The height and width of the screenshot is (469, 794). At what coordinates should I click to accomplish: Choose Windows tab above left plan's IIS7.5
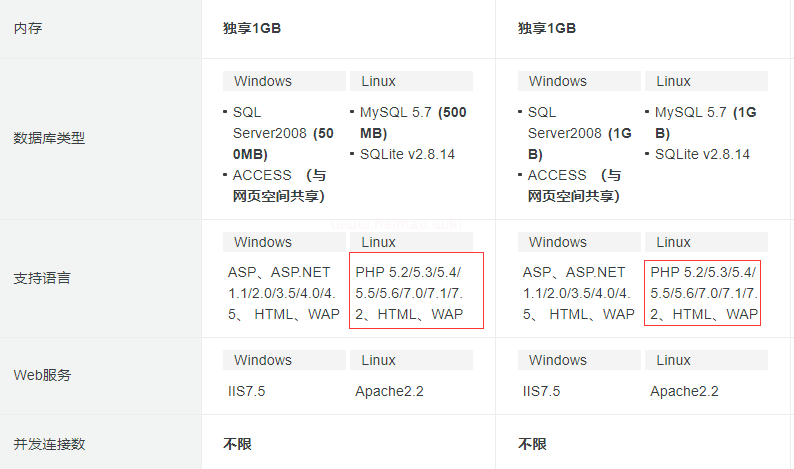pos(285,360)
